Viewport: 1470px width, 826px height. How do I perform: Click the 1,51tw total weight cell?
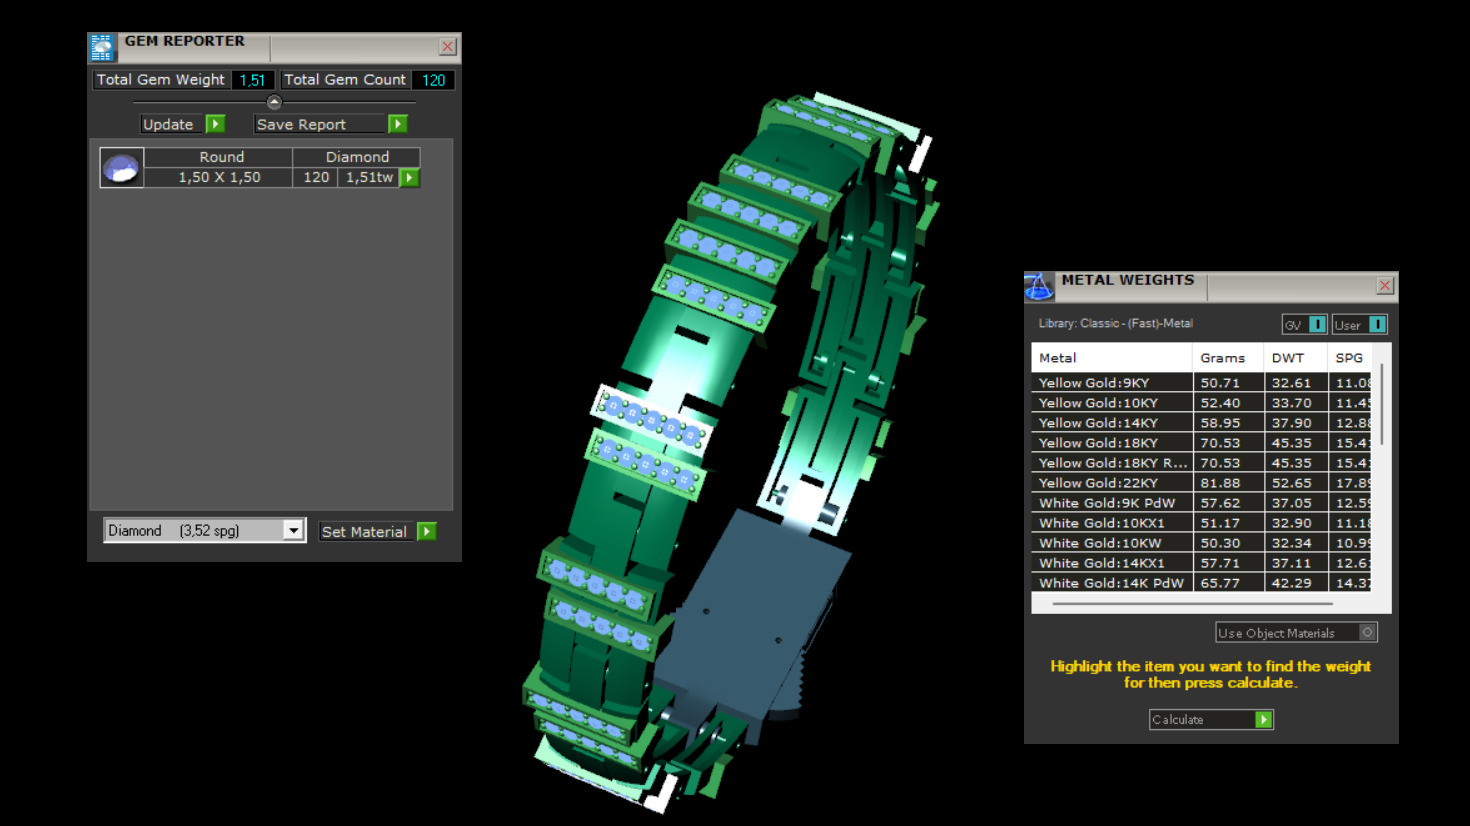[x=369, y=177]
